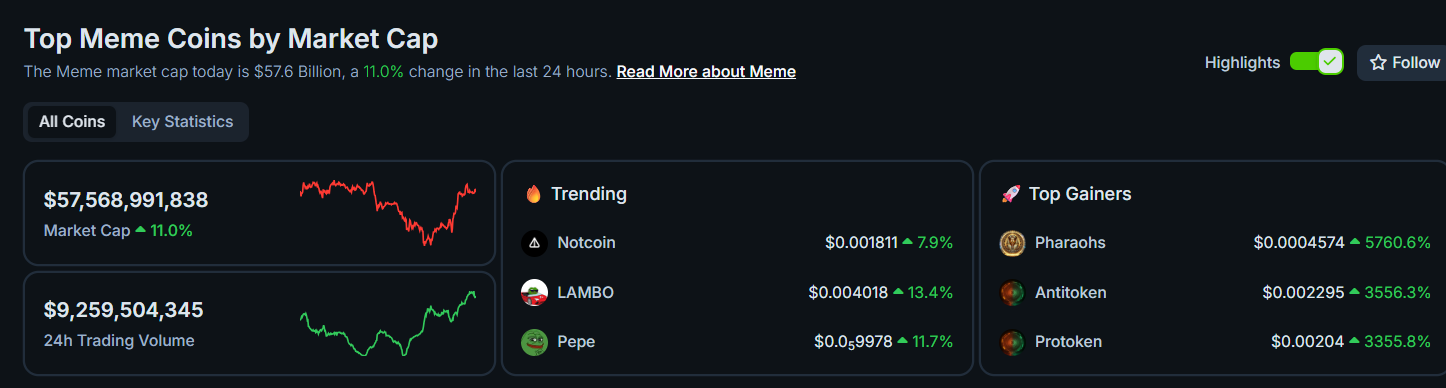The image size is (1446, 388).
Task: Click the Pharaohs gold coin icon
Action: (1012, 243)
